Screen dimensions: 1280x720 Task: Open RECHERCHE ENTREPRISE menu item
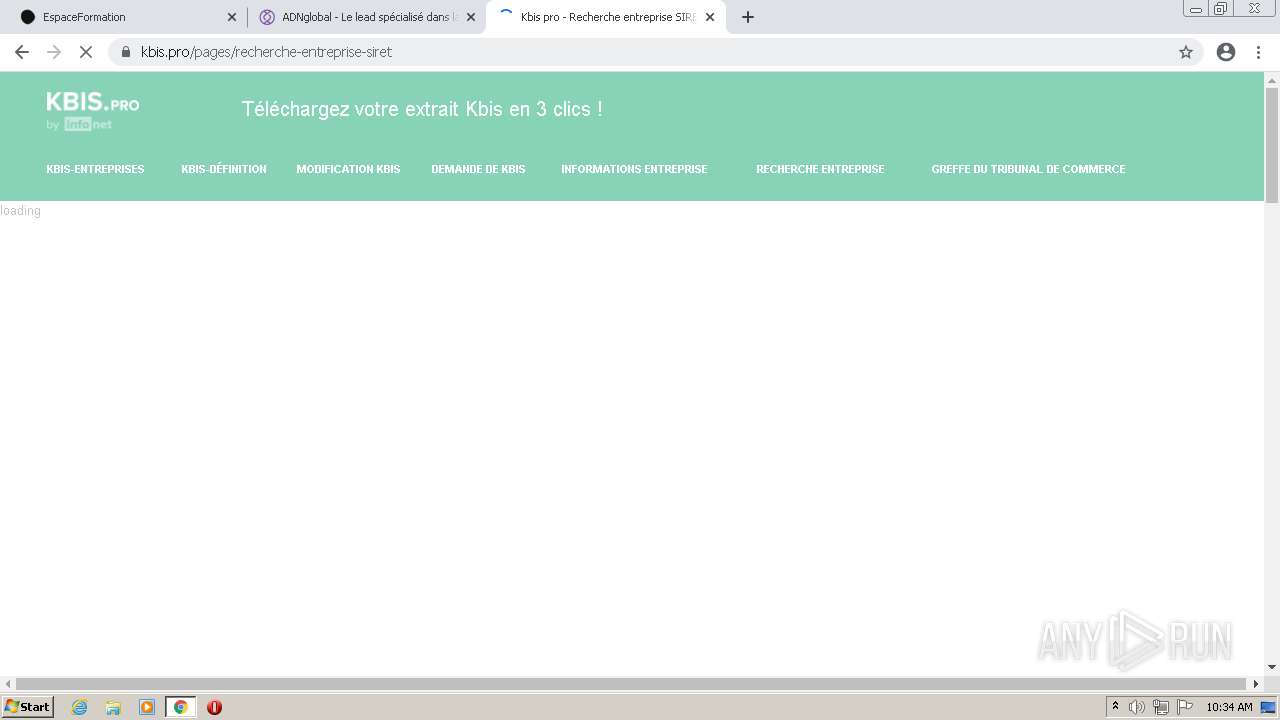click(820, 169)
